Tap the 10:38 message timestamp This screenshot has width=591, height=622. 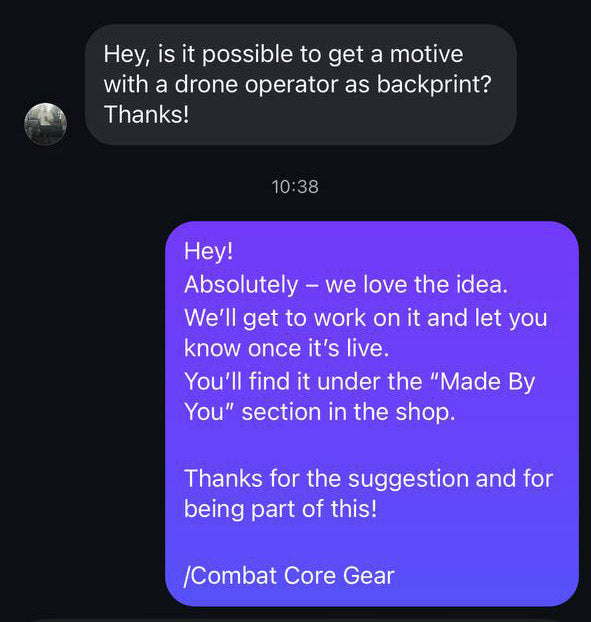click(x=295, y=187)
